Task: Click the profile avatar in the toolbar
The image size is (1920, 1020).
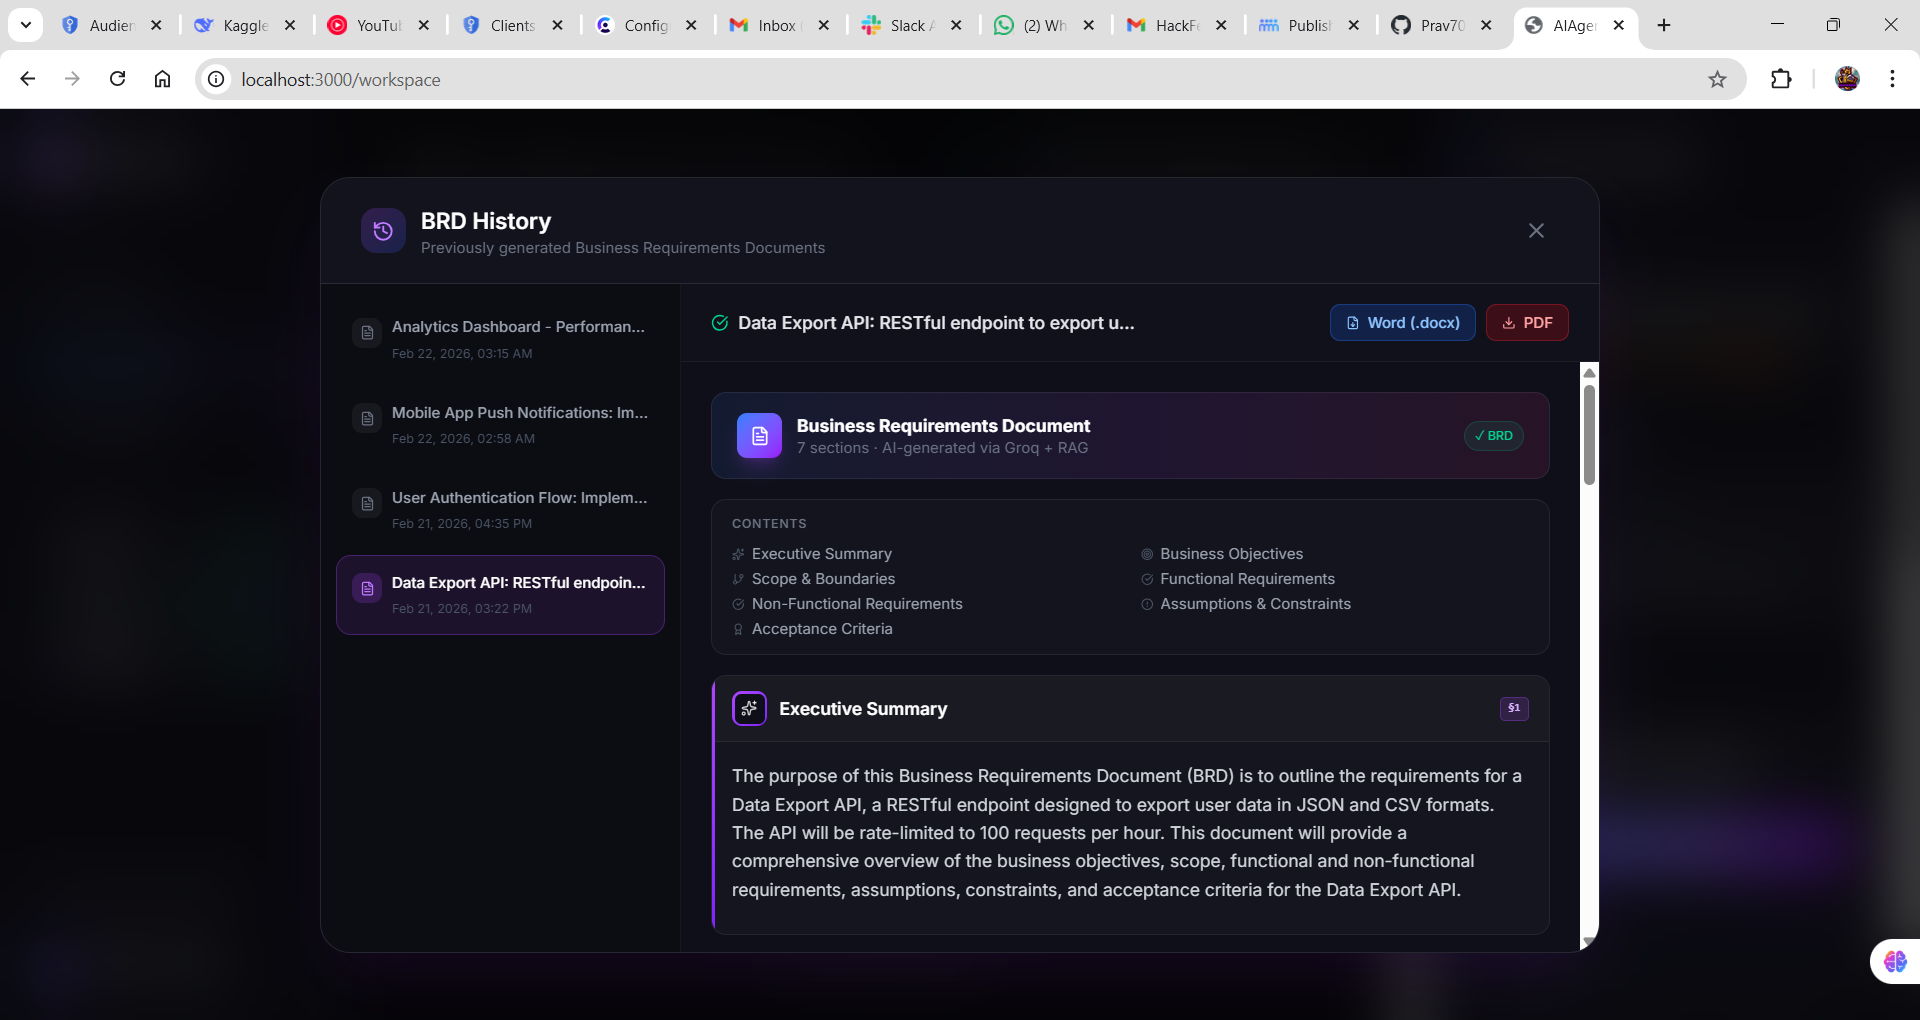Action: (1847, 79)
